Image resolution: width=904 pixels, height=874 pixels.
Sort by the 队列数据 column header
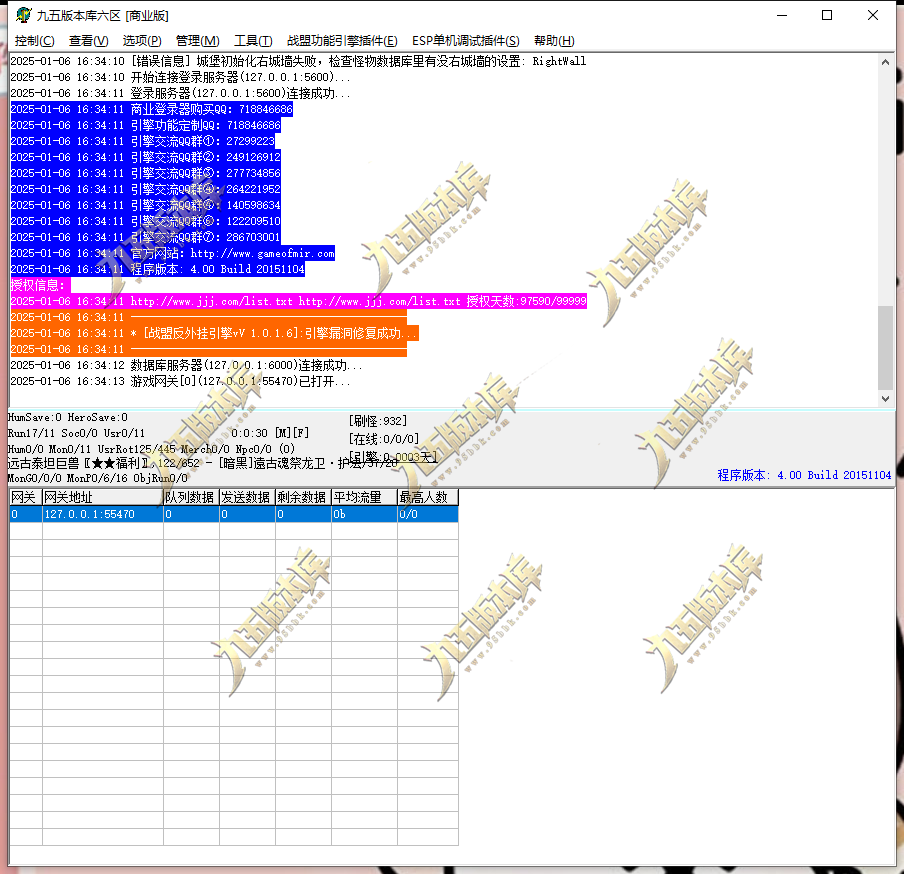pyautogui.click(x=191, y=497)
